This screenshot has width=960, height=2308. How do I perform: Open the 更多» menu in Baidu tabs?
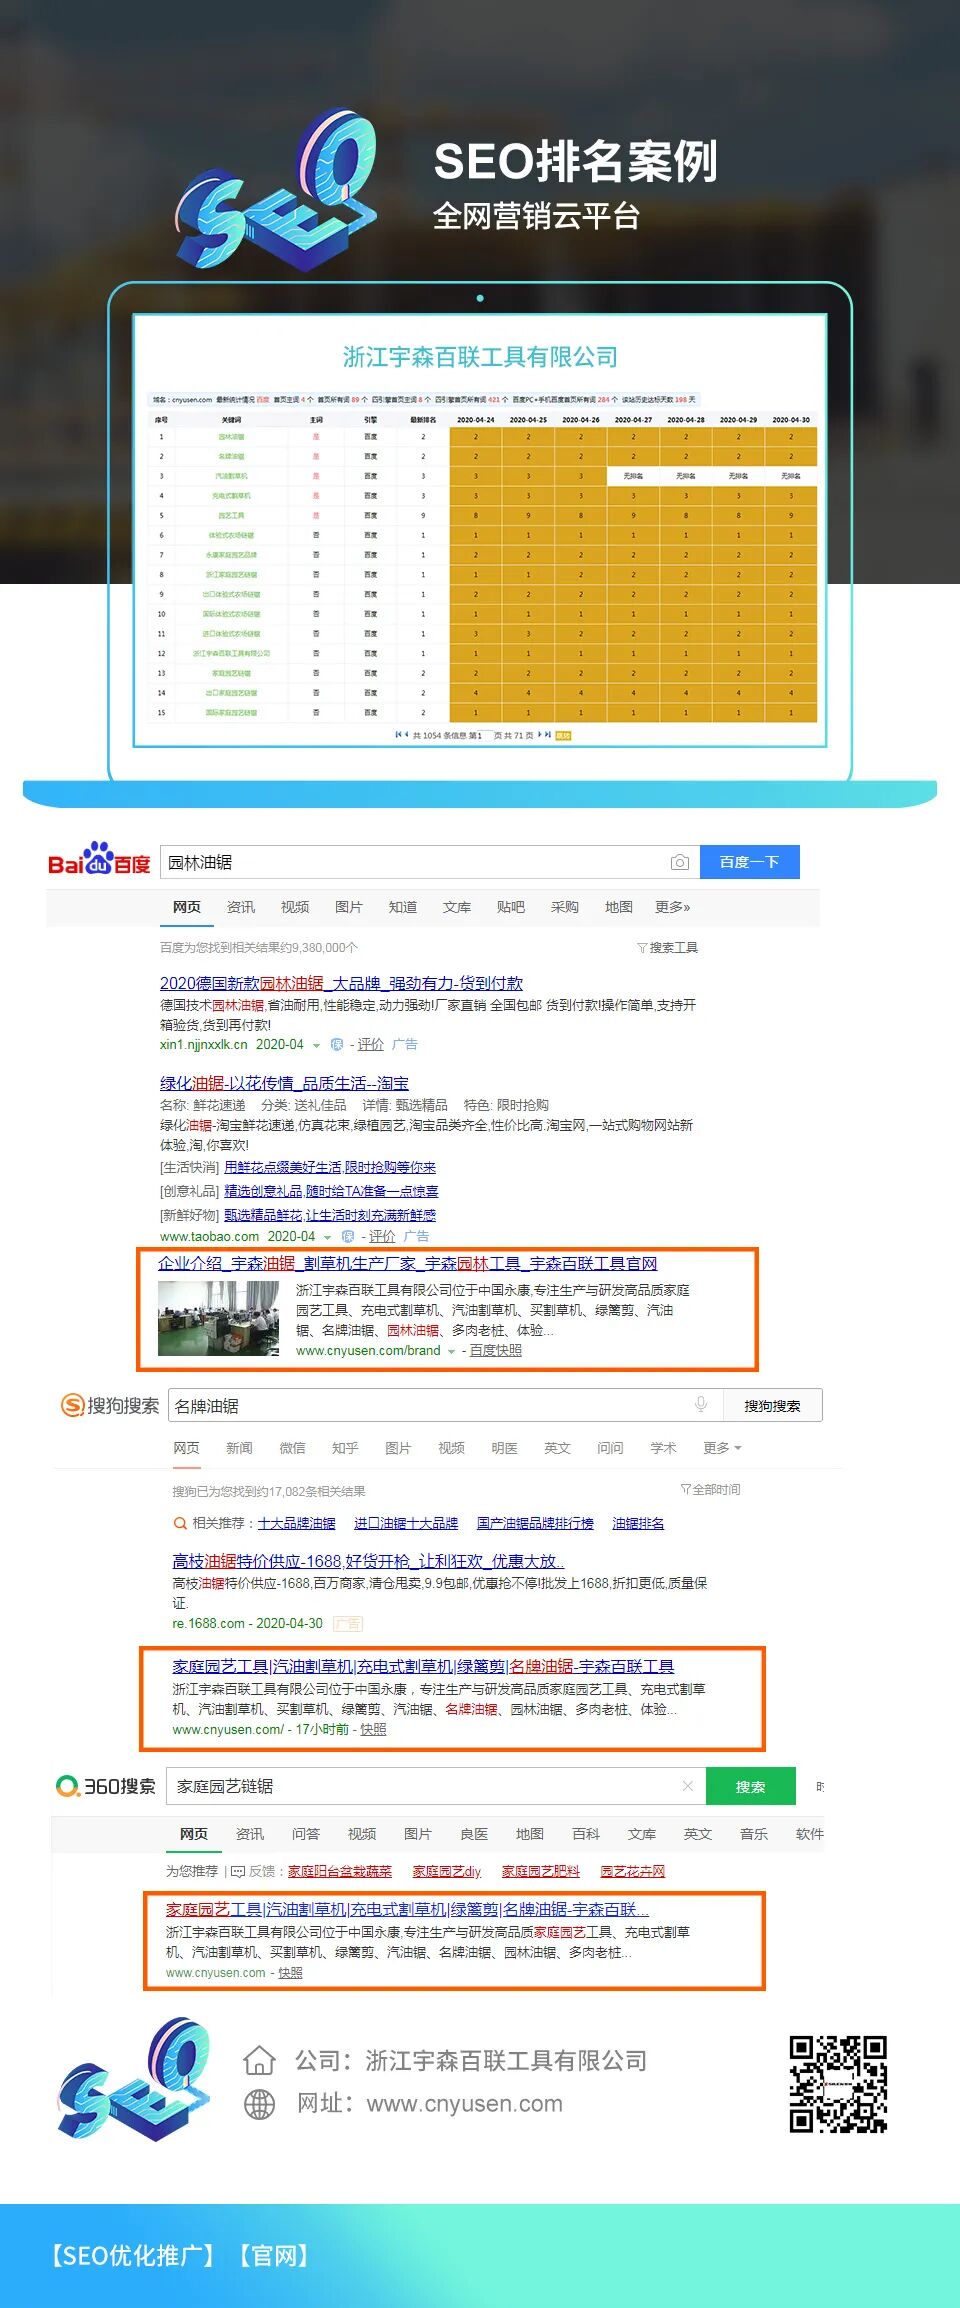(x=672, y=907)
